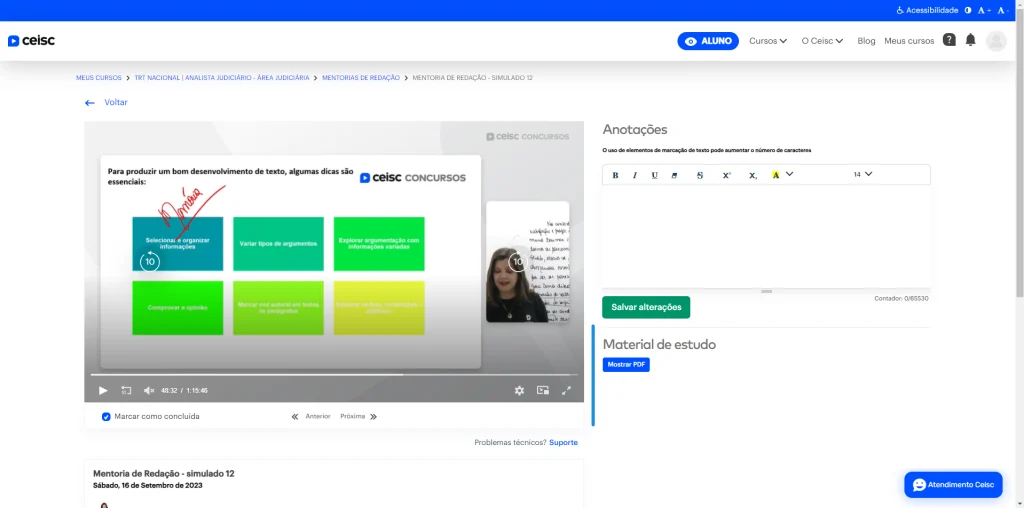Viewport: 1024px width, 508px height.
Task: Apply italic formatting in notes
Action: point(634,175)
